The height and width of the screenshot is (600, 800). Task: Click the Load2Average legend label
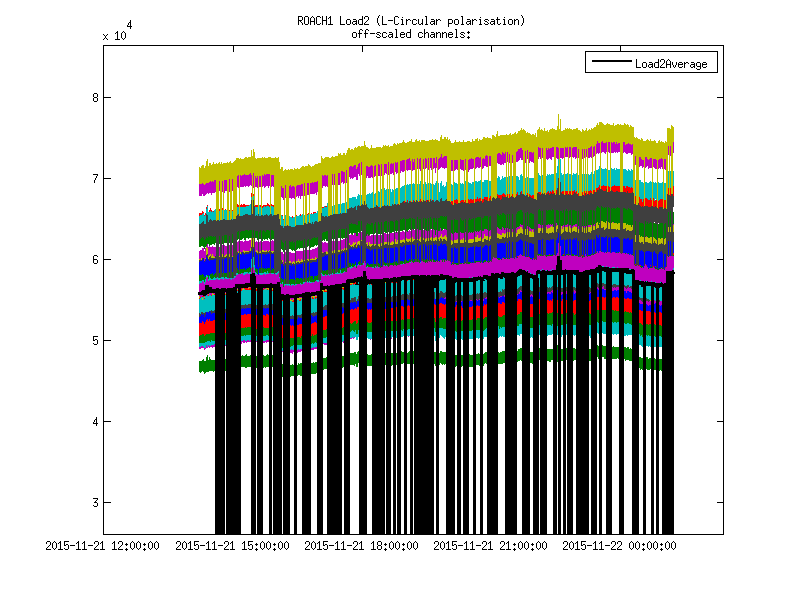click(x=670, y=64)
